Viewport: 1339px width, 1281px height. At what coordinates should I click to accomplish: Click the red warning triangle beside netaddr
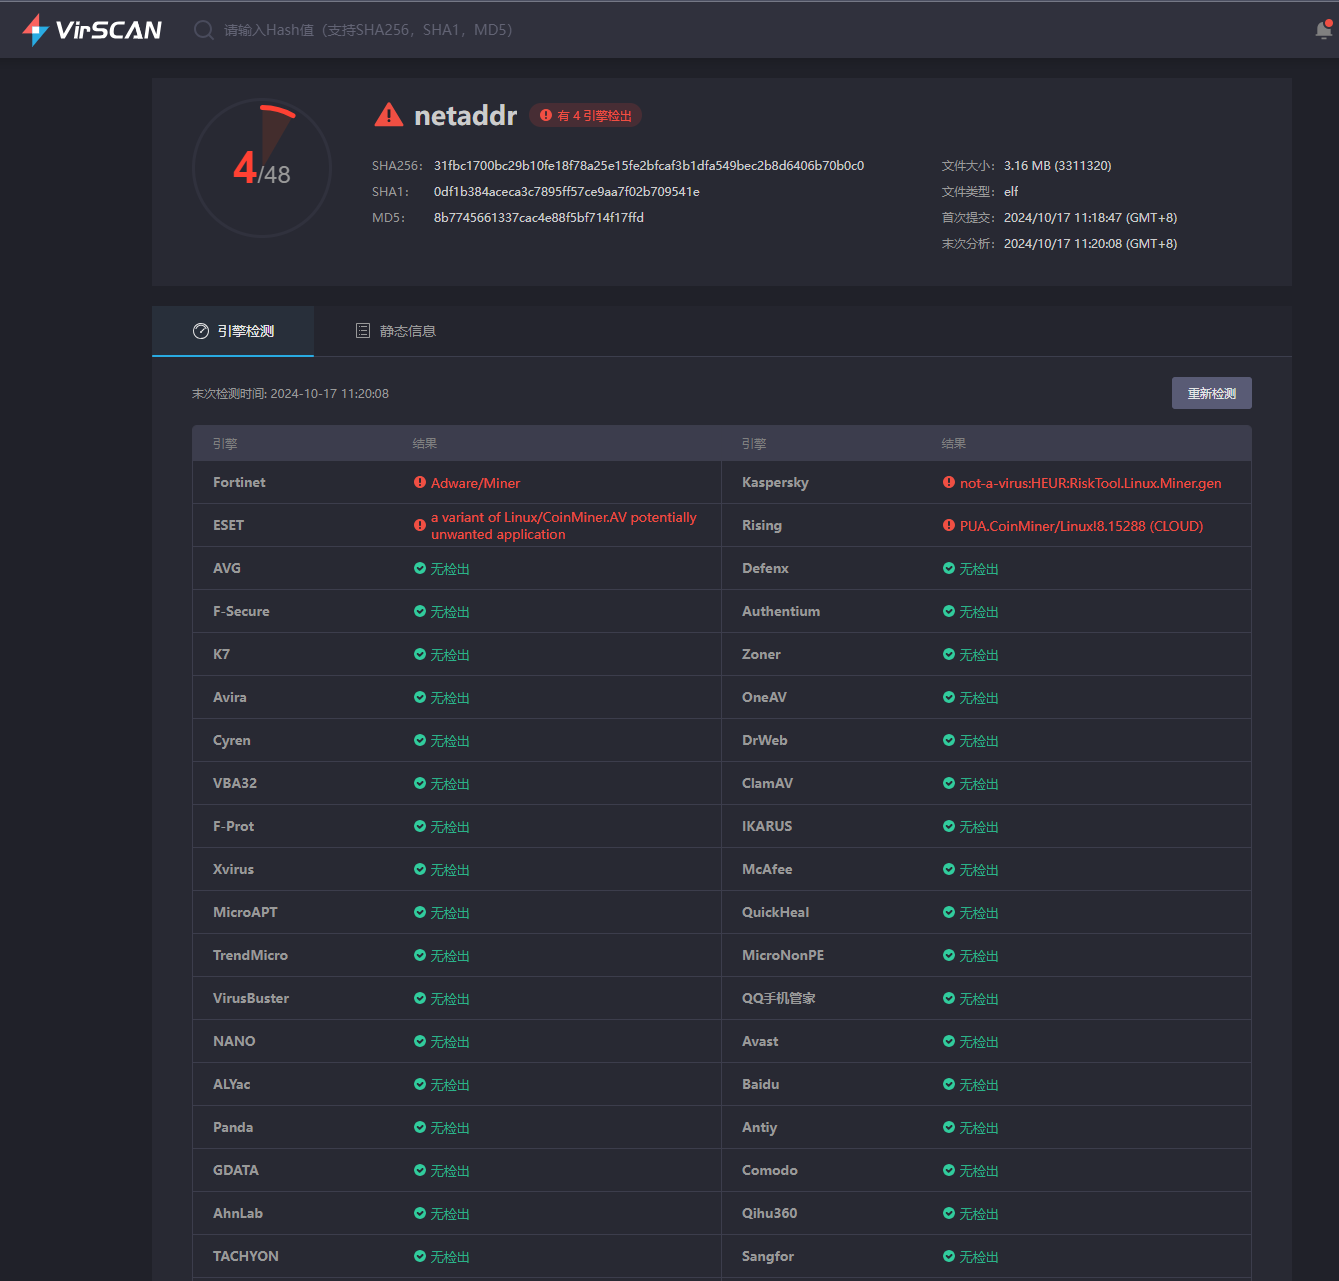[x=388, y=115]
